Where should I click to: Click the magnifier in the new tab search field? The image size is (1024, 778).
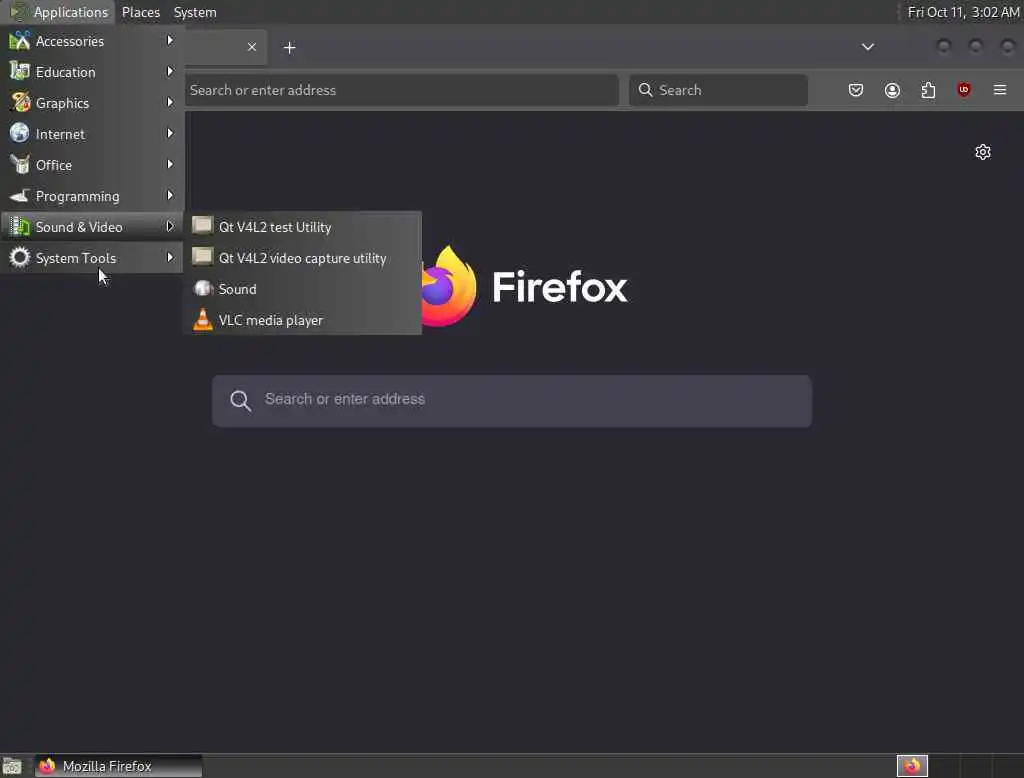(240, 400)
